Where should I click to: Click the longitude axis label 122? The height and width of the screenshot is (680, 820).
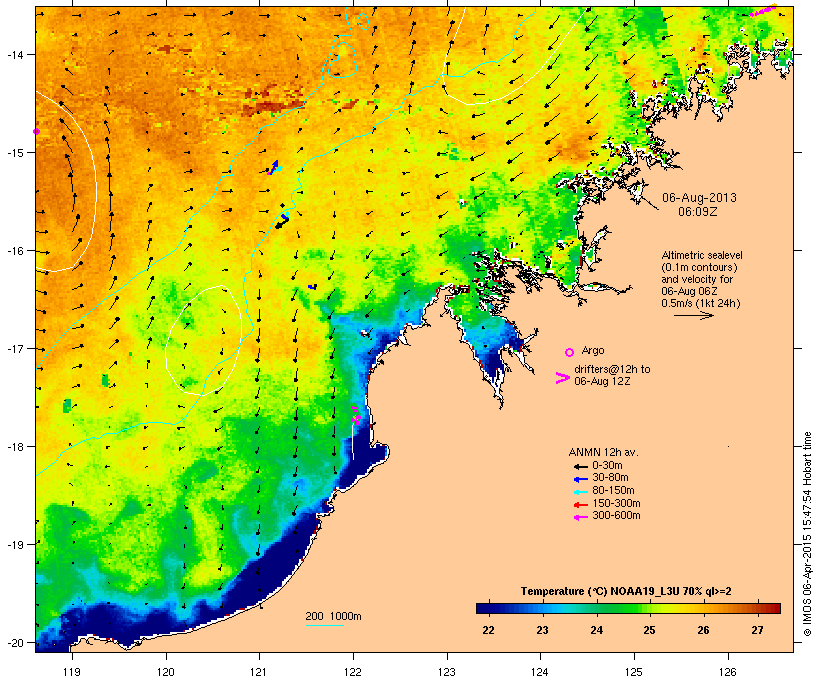pos(353,672)
